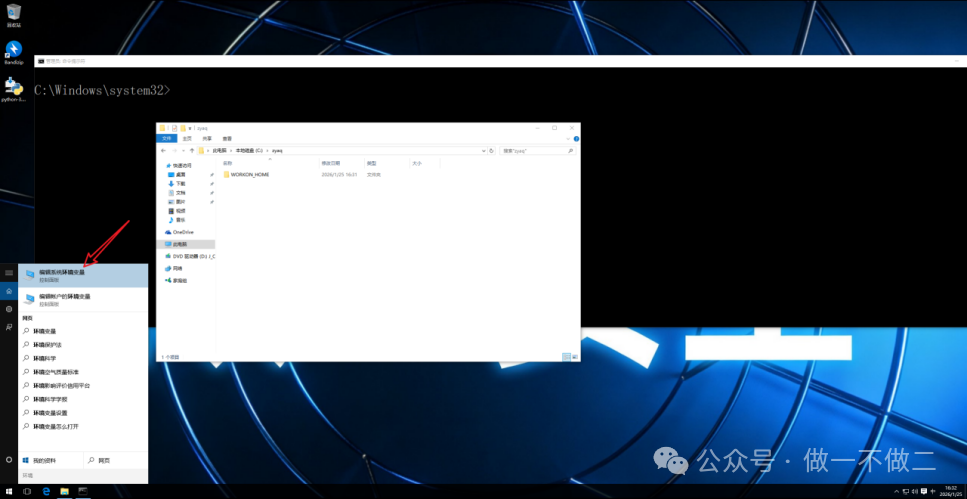Switch Explorer to large icons view
967x499 pixels.
[575, 357]
